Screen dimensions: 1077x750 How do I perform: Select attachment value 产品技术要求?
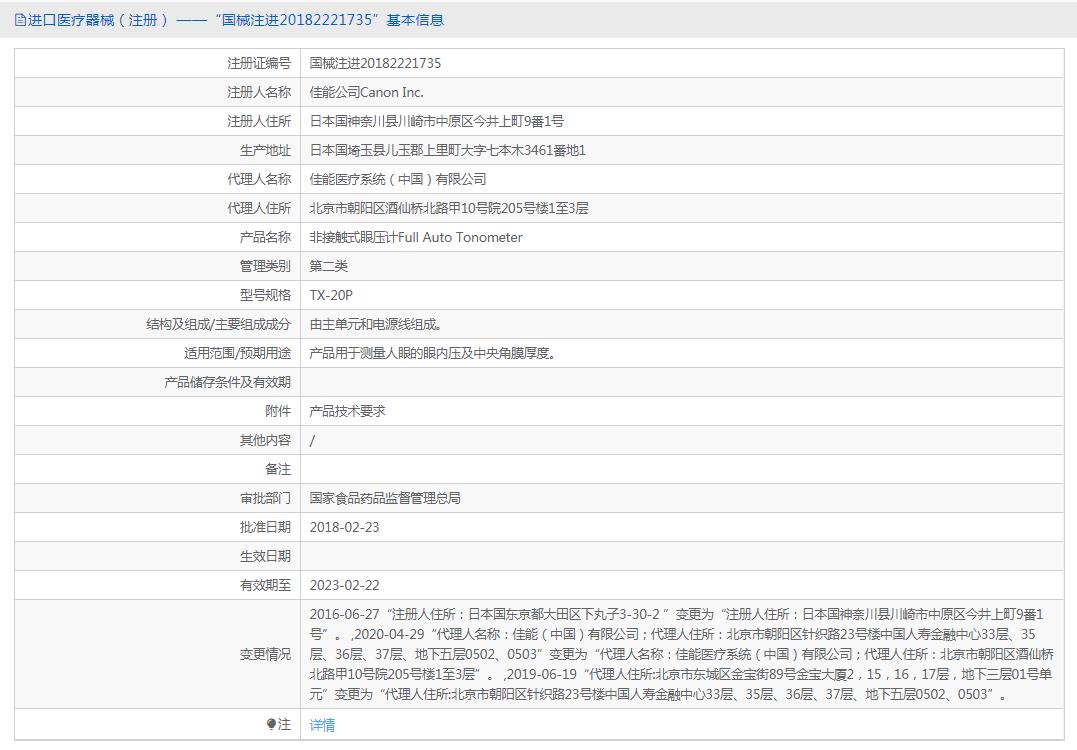[348, 411]
